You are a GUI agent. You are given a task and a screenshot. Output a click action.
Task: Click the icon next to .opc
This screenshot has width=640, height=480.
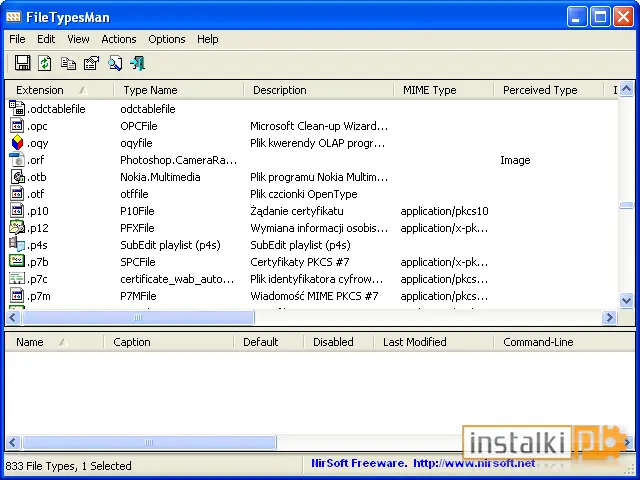pos(17,126)
